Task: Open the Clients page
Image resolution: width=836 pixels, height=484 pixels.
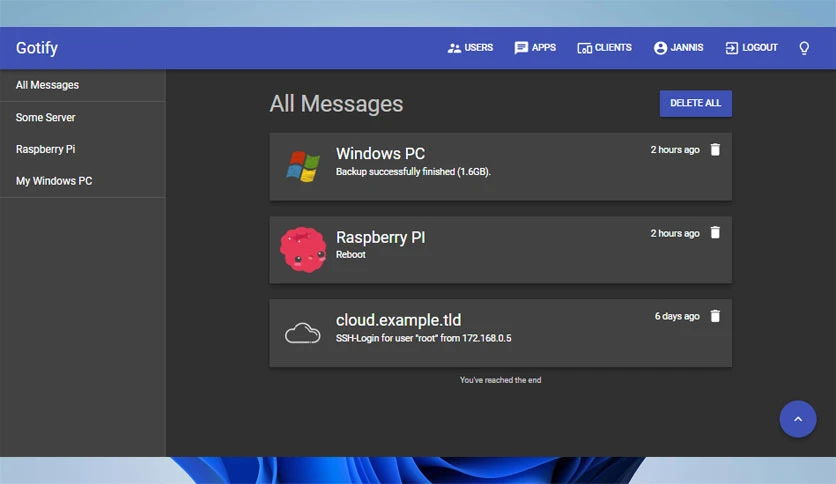Action: 605,48
